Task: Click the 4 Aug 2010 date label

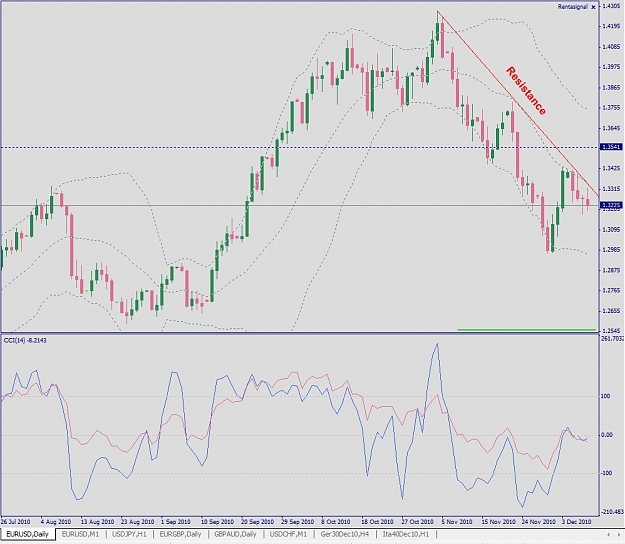Action: tap(56, 521)
